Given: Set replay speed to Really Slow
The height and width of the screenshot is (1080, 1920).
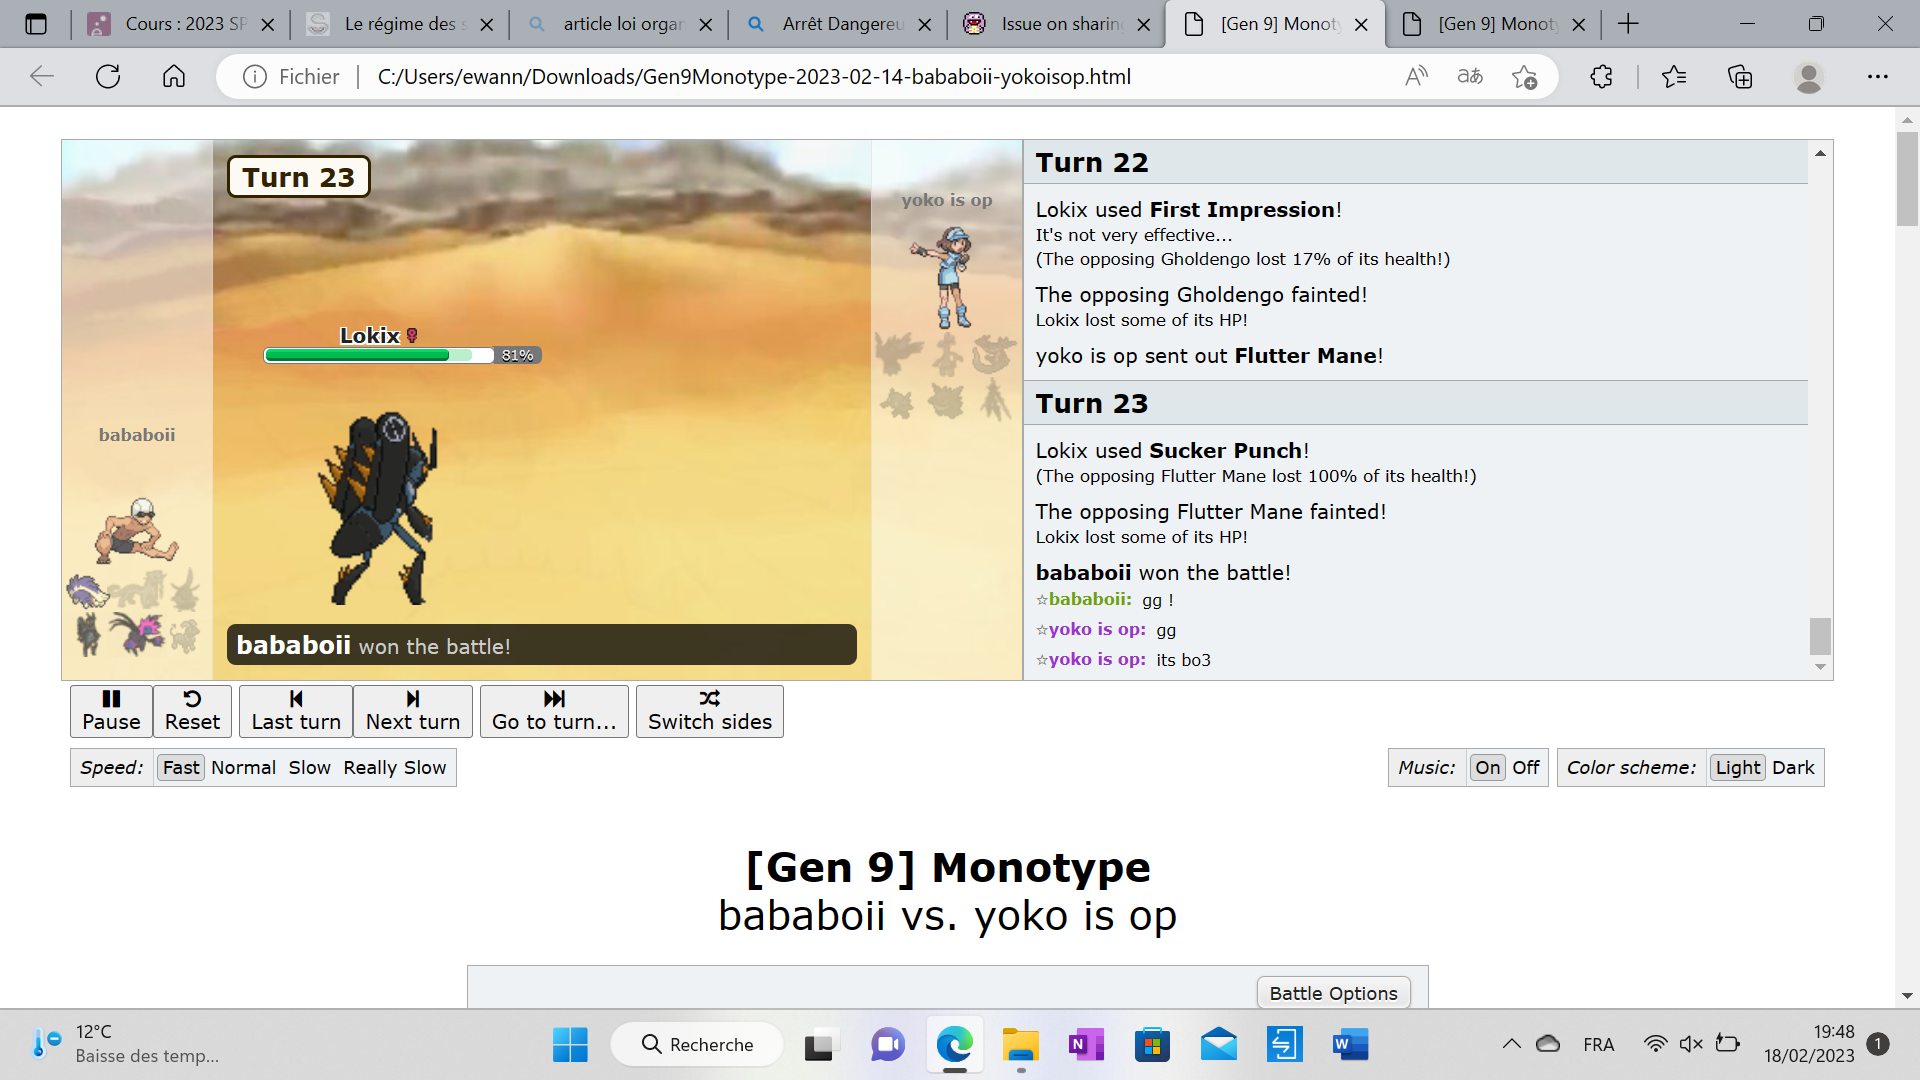Looking at the screenshot, I should [x=394, y=768].
